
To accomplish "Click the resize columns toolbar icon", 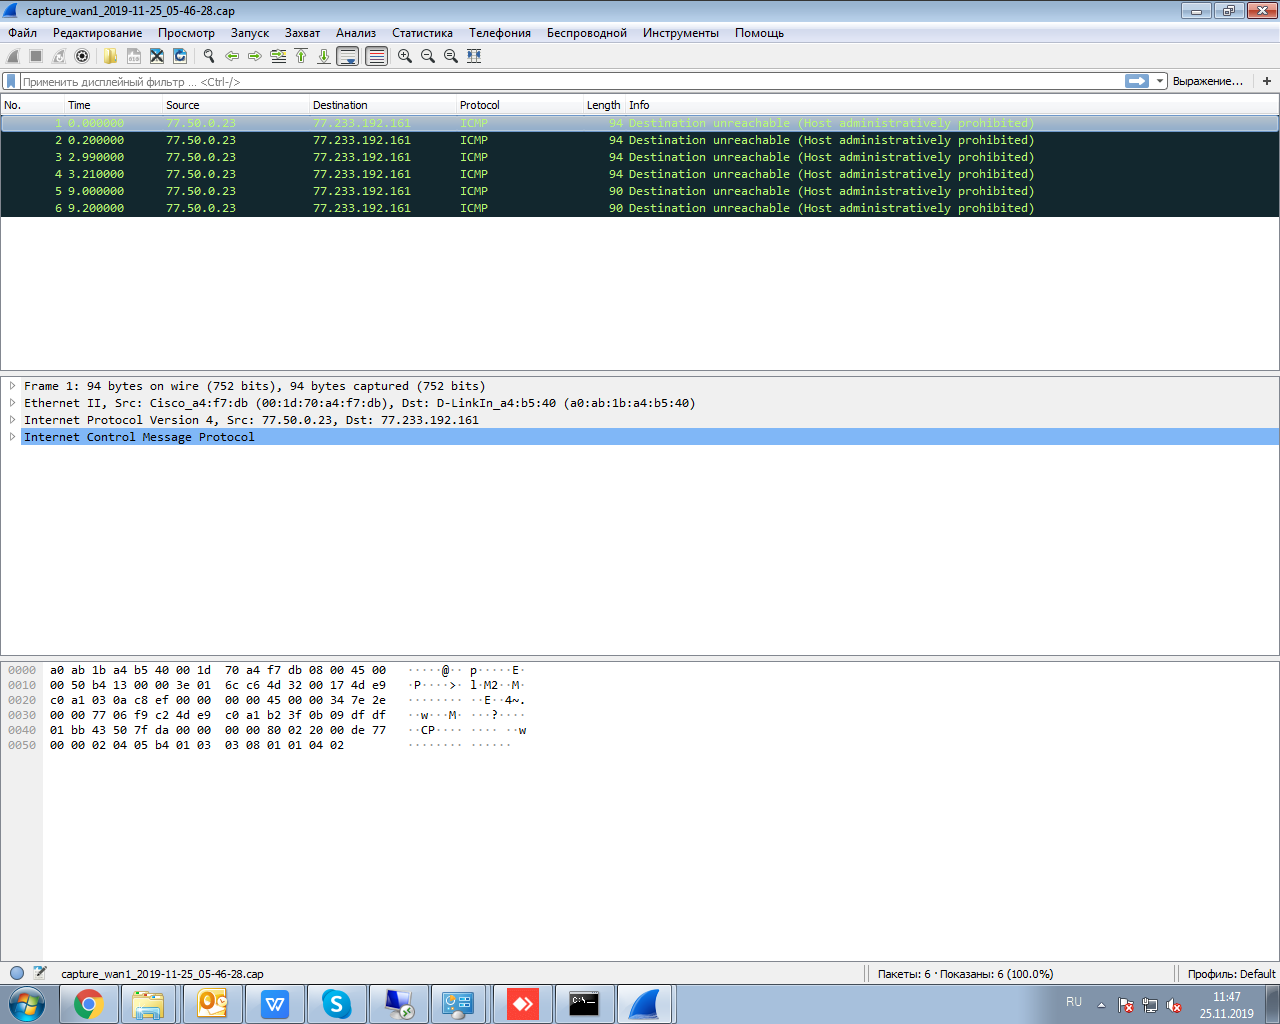I will coord(474,56).
